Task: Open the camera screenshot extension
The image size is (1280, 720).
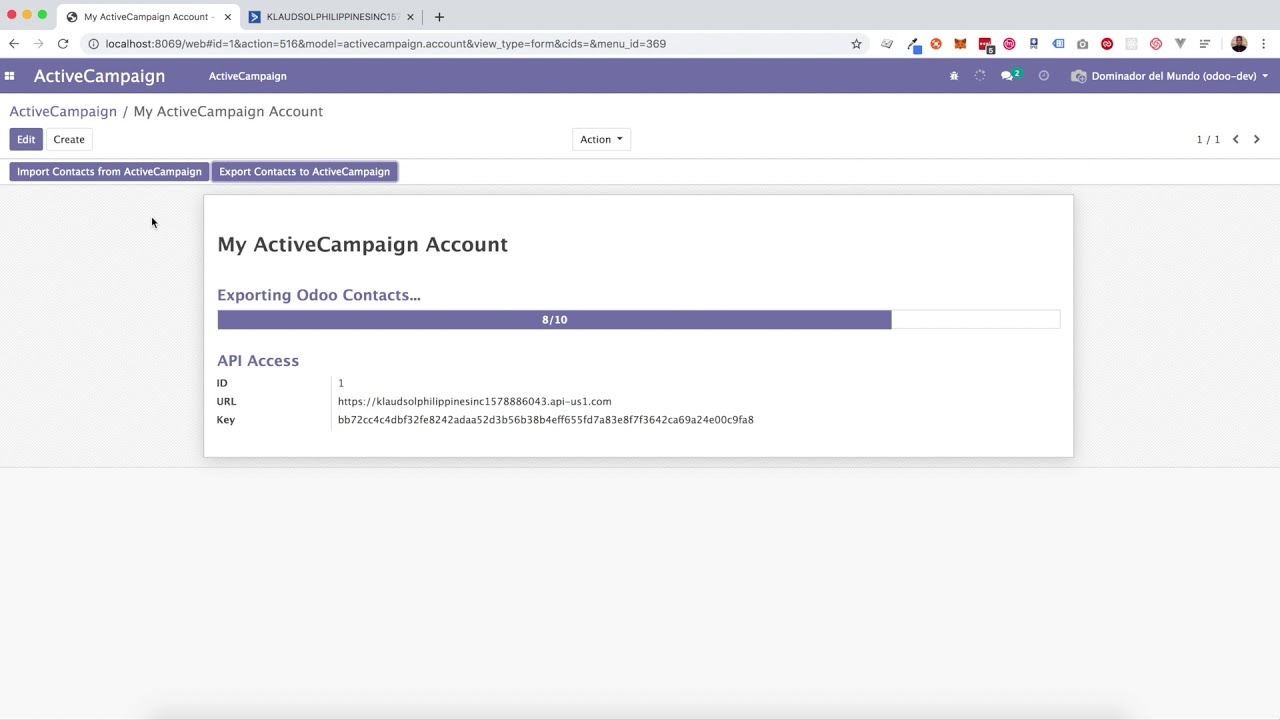Action: click(1082, 44)
